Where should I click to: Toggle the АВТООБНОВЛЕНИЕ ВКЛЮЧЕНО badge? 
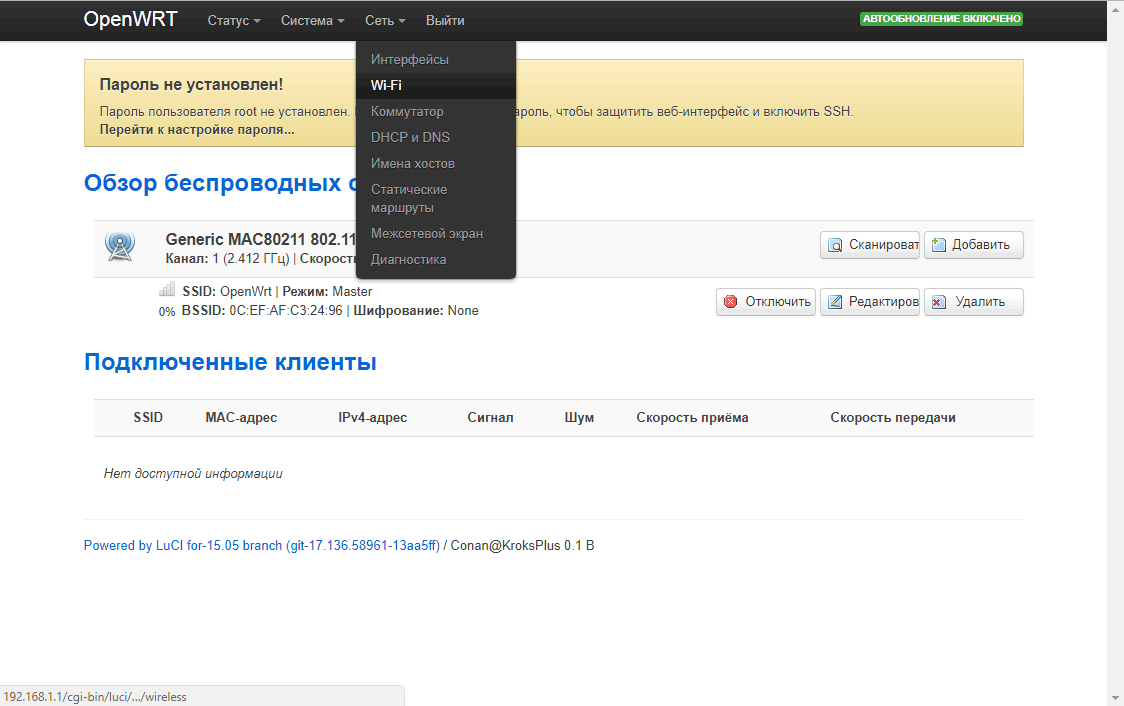pyautogui.click(x=941, y=19)
